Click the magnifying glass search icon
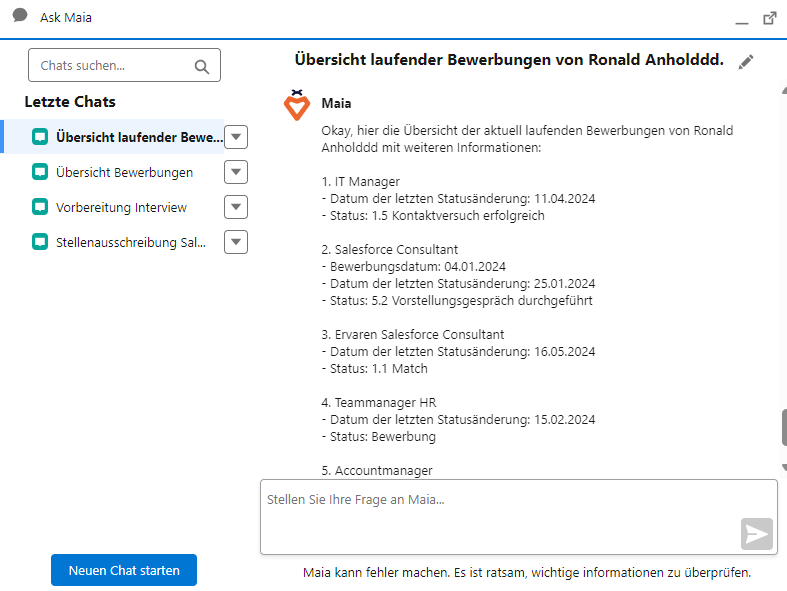Viewport: 787px width, 591px height. tap(202, 67)
